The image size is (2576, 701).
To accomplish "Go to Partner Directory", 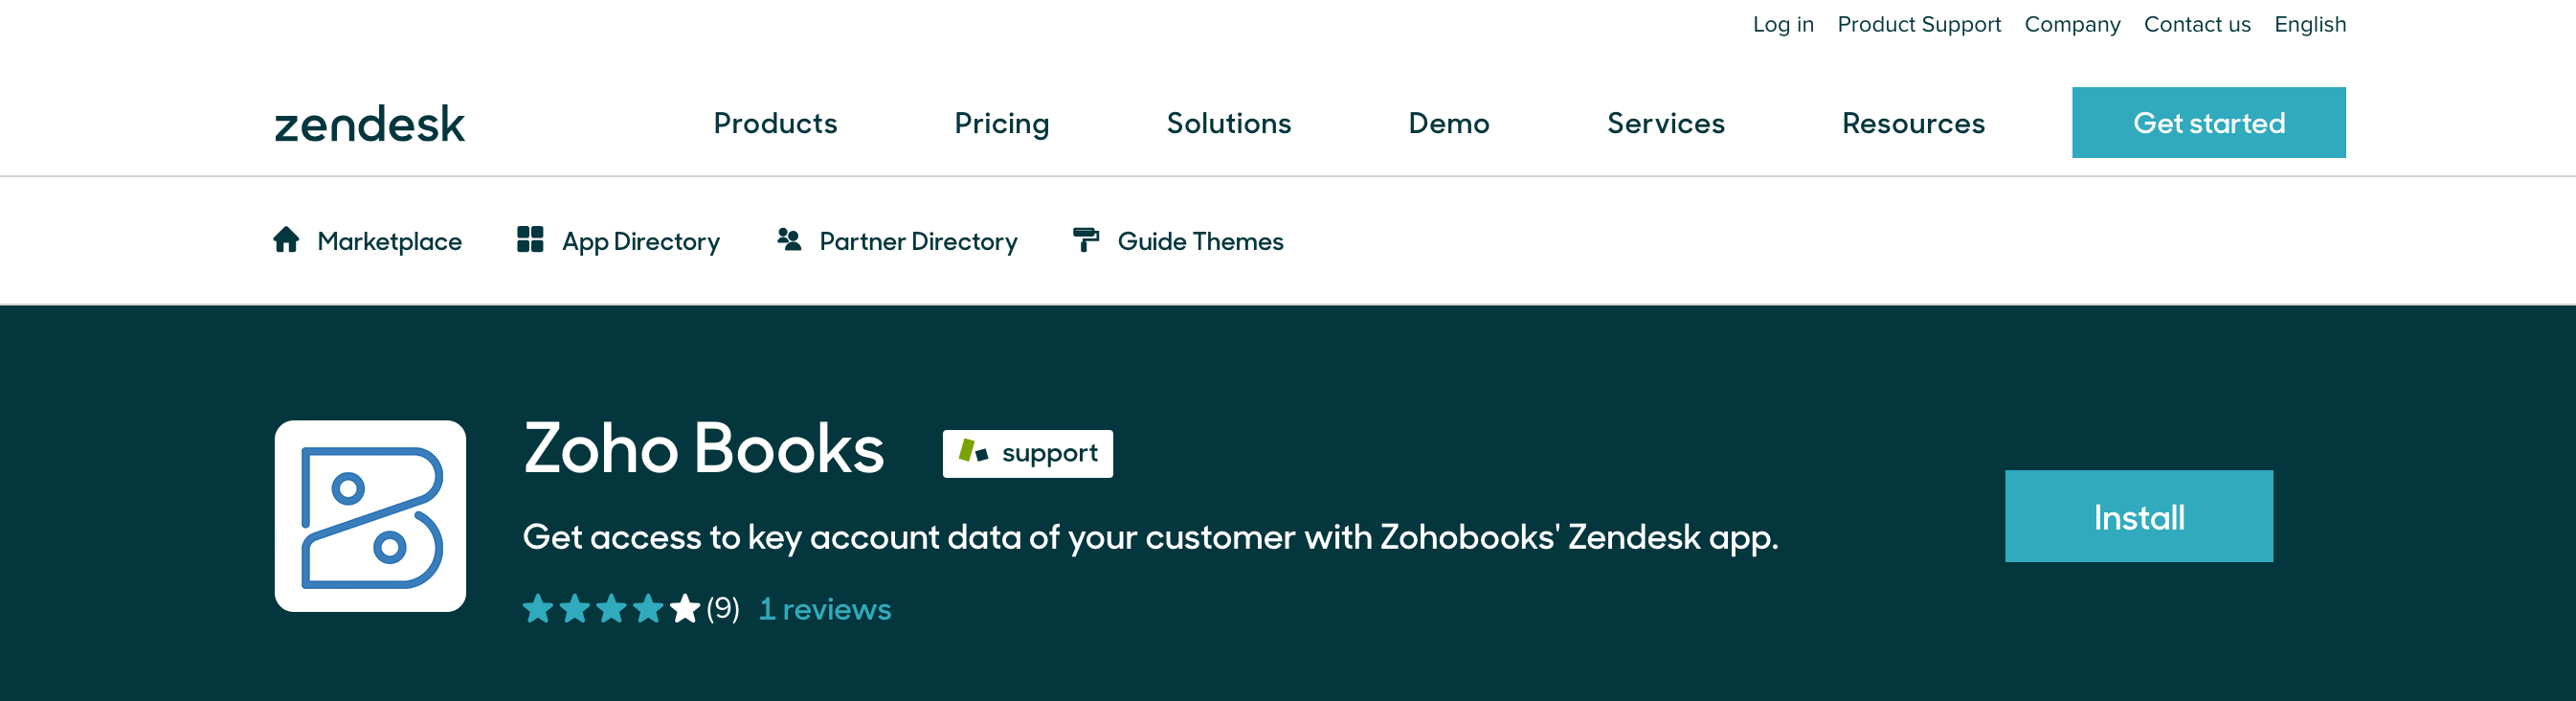I will tap(917, 241).
